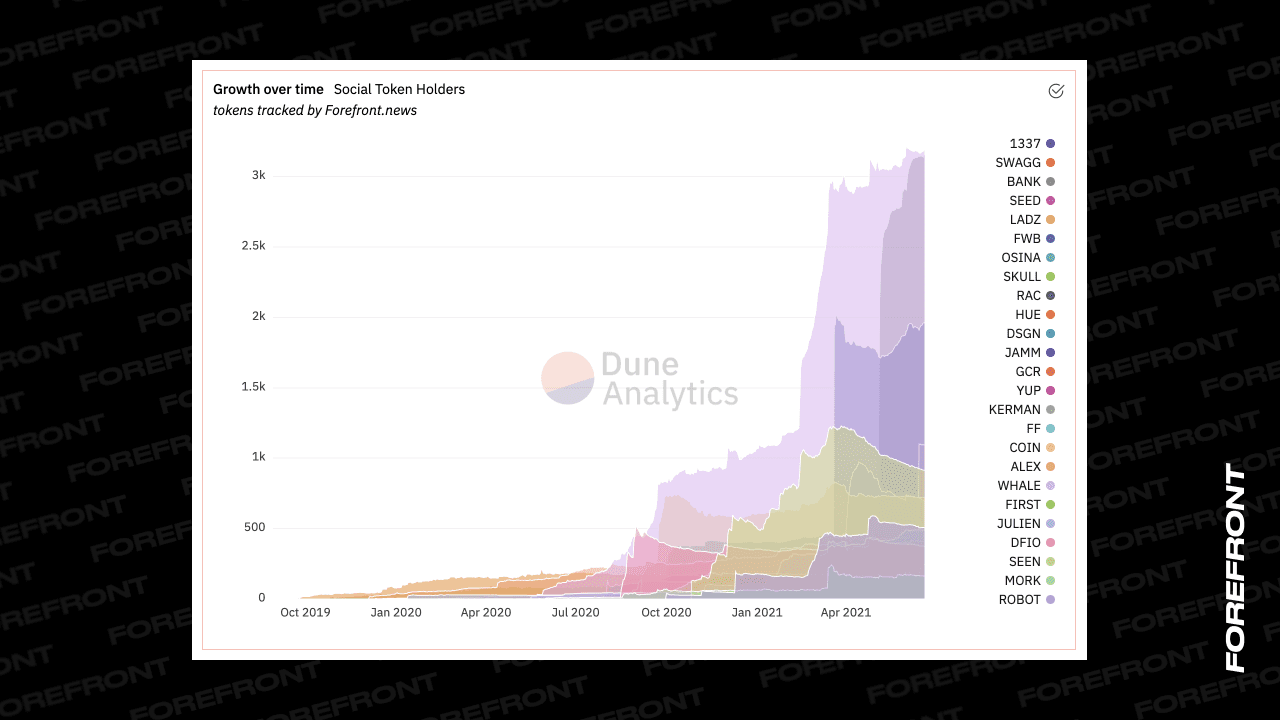Click the ALEX legend label
The width and height of the screenshot is (1280, 720).
(1026, 467)
